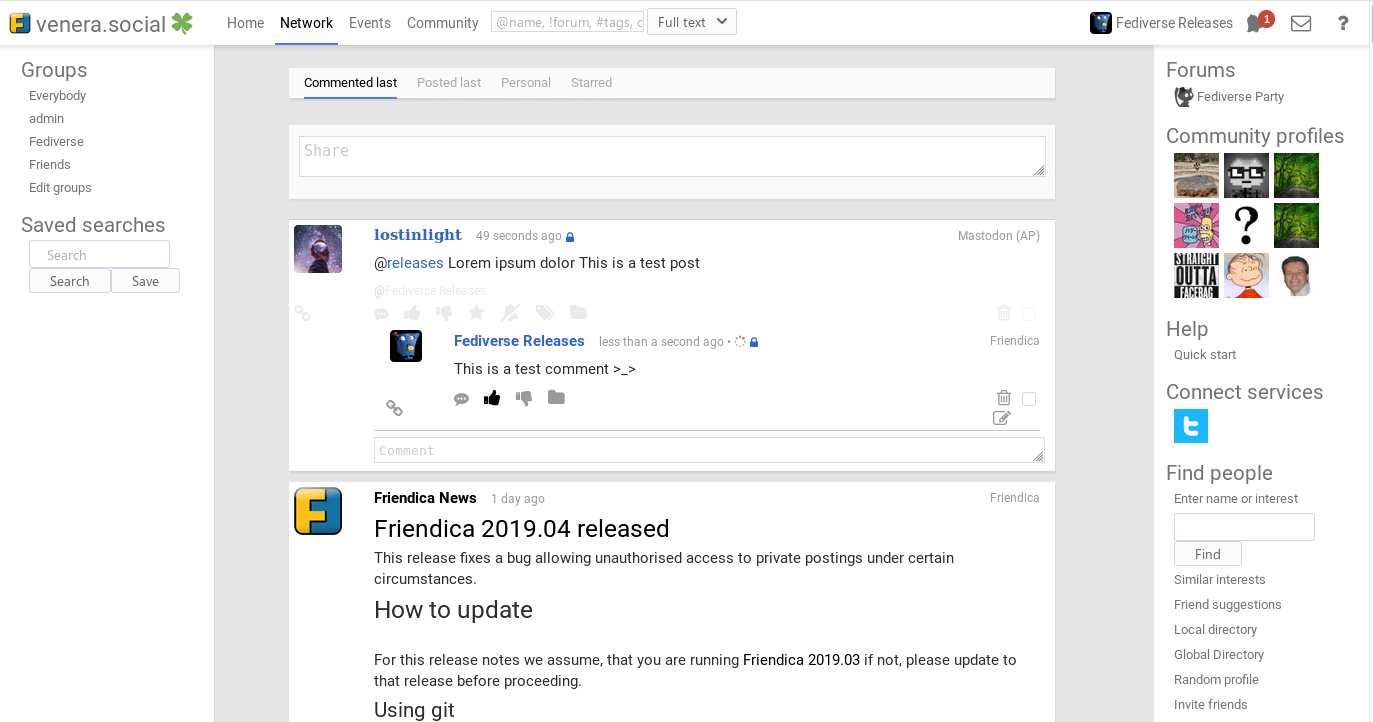Select checkbox on the lostinlight post

pyautogui.click(x=1029, y=314)
